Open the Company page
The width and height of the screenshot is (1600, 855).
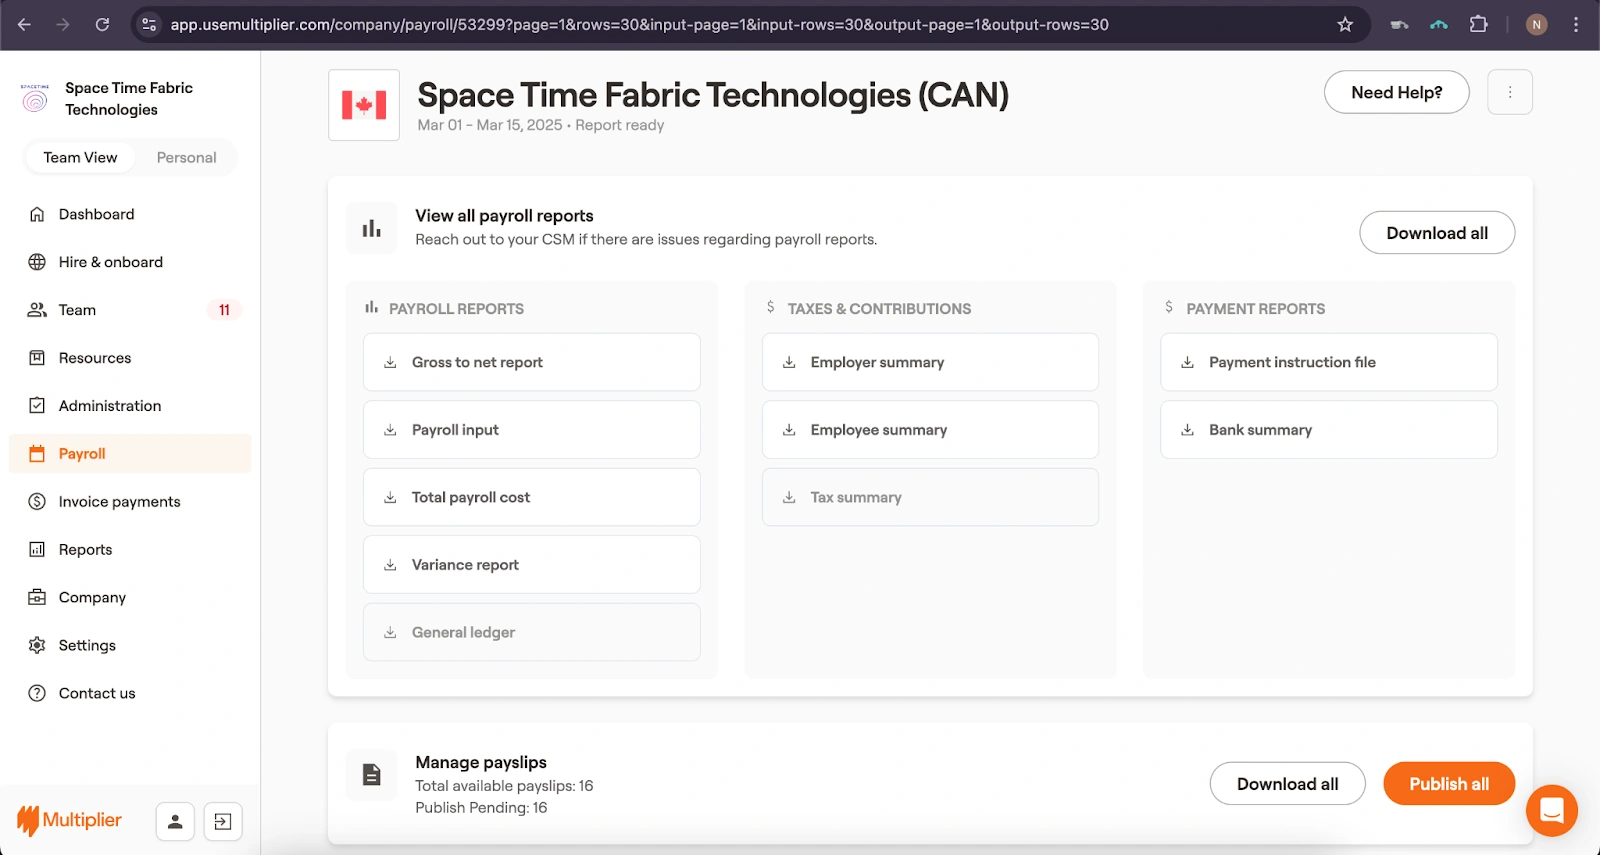tap(130, 598)
